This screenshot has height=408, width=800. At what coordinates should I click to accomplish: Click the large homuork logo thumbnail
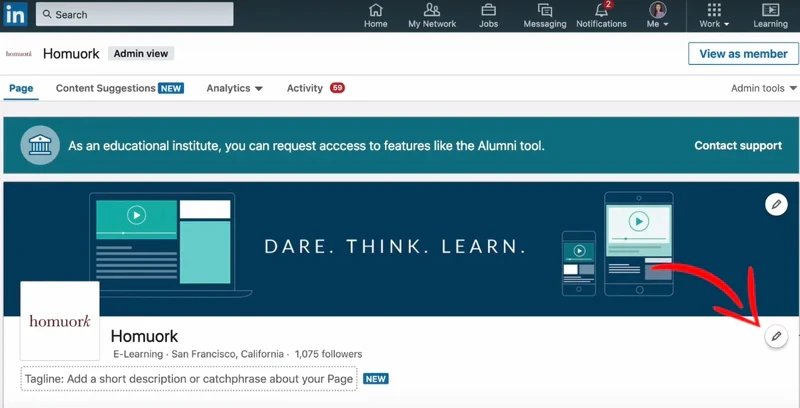point(60,321)
